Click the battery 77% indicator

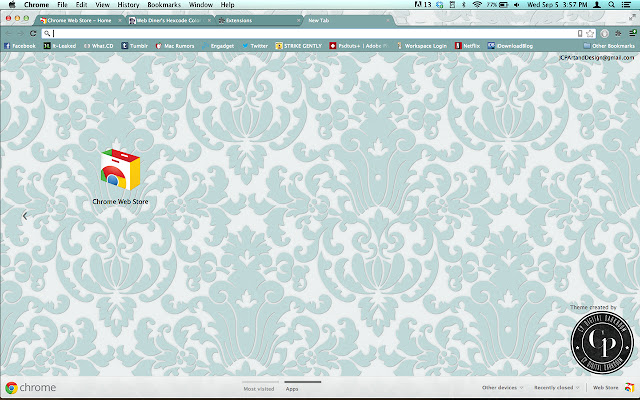coord(497,4)
